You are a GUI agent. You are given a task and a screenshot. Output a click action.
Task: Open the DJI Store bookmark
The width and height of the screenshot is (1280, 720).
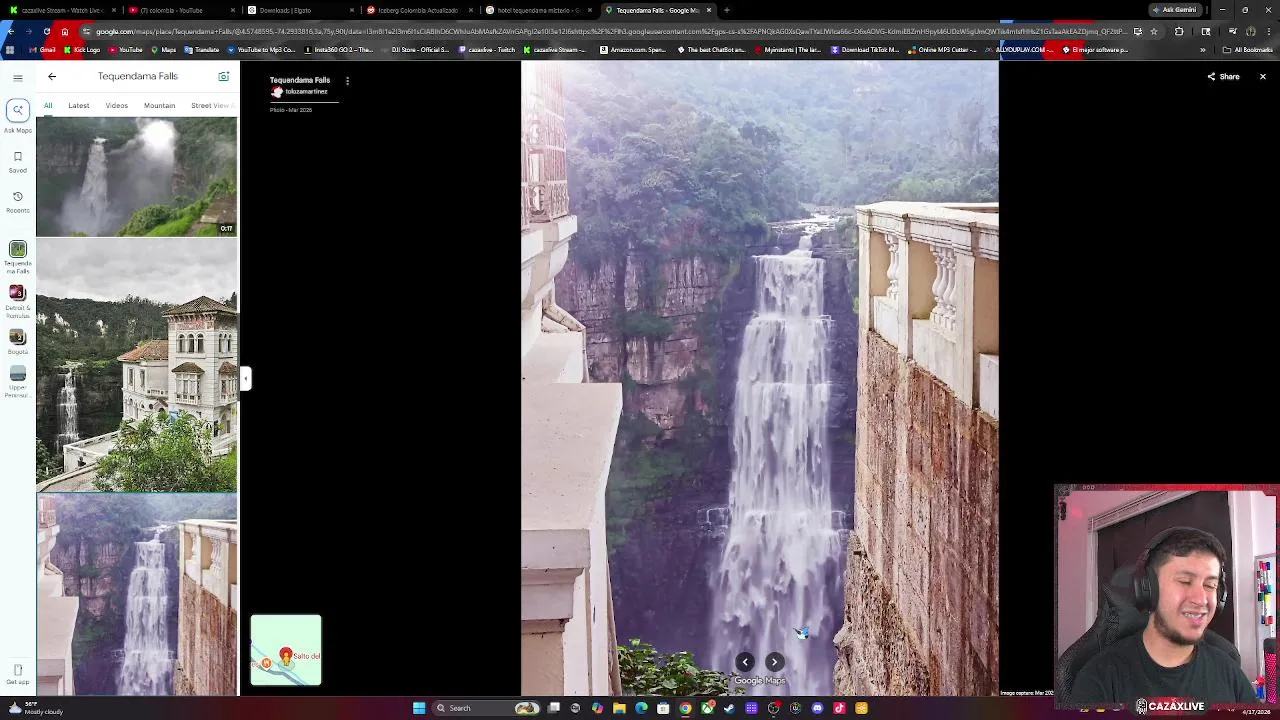415,49
